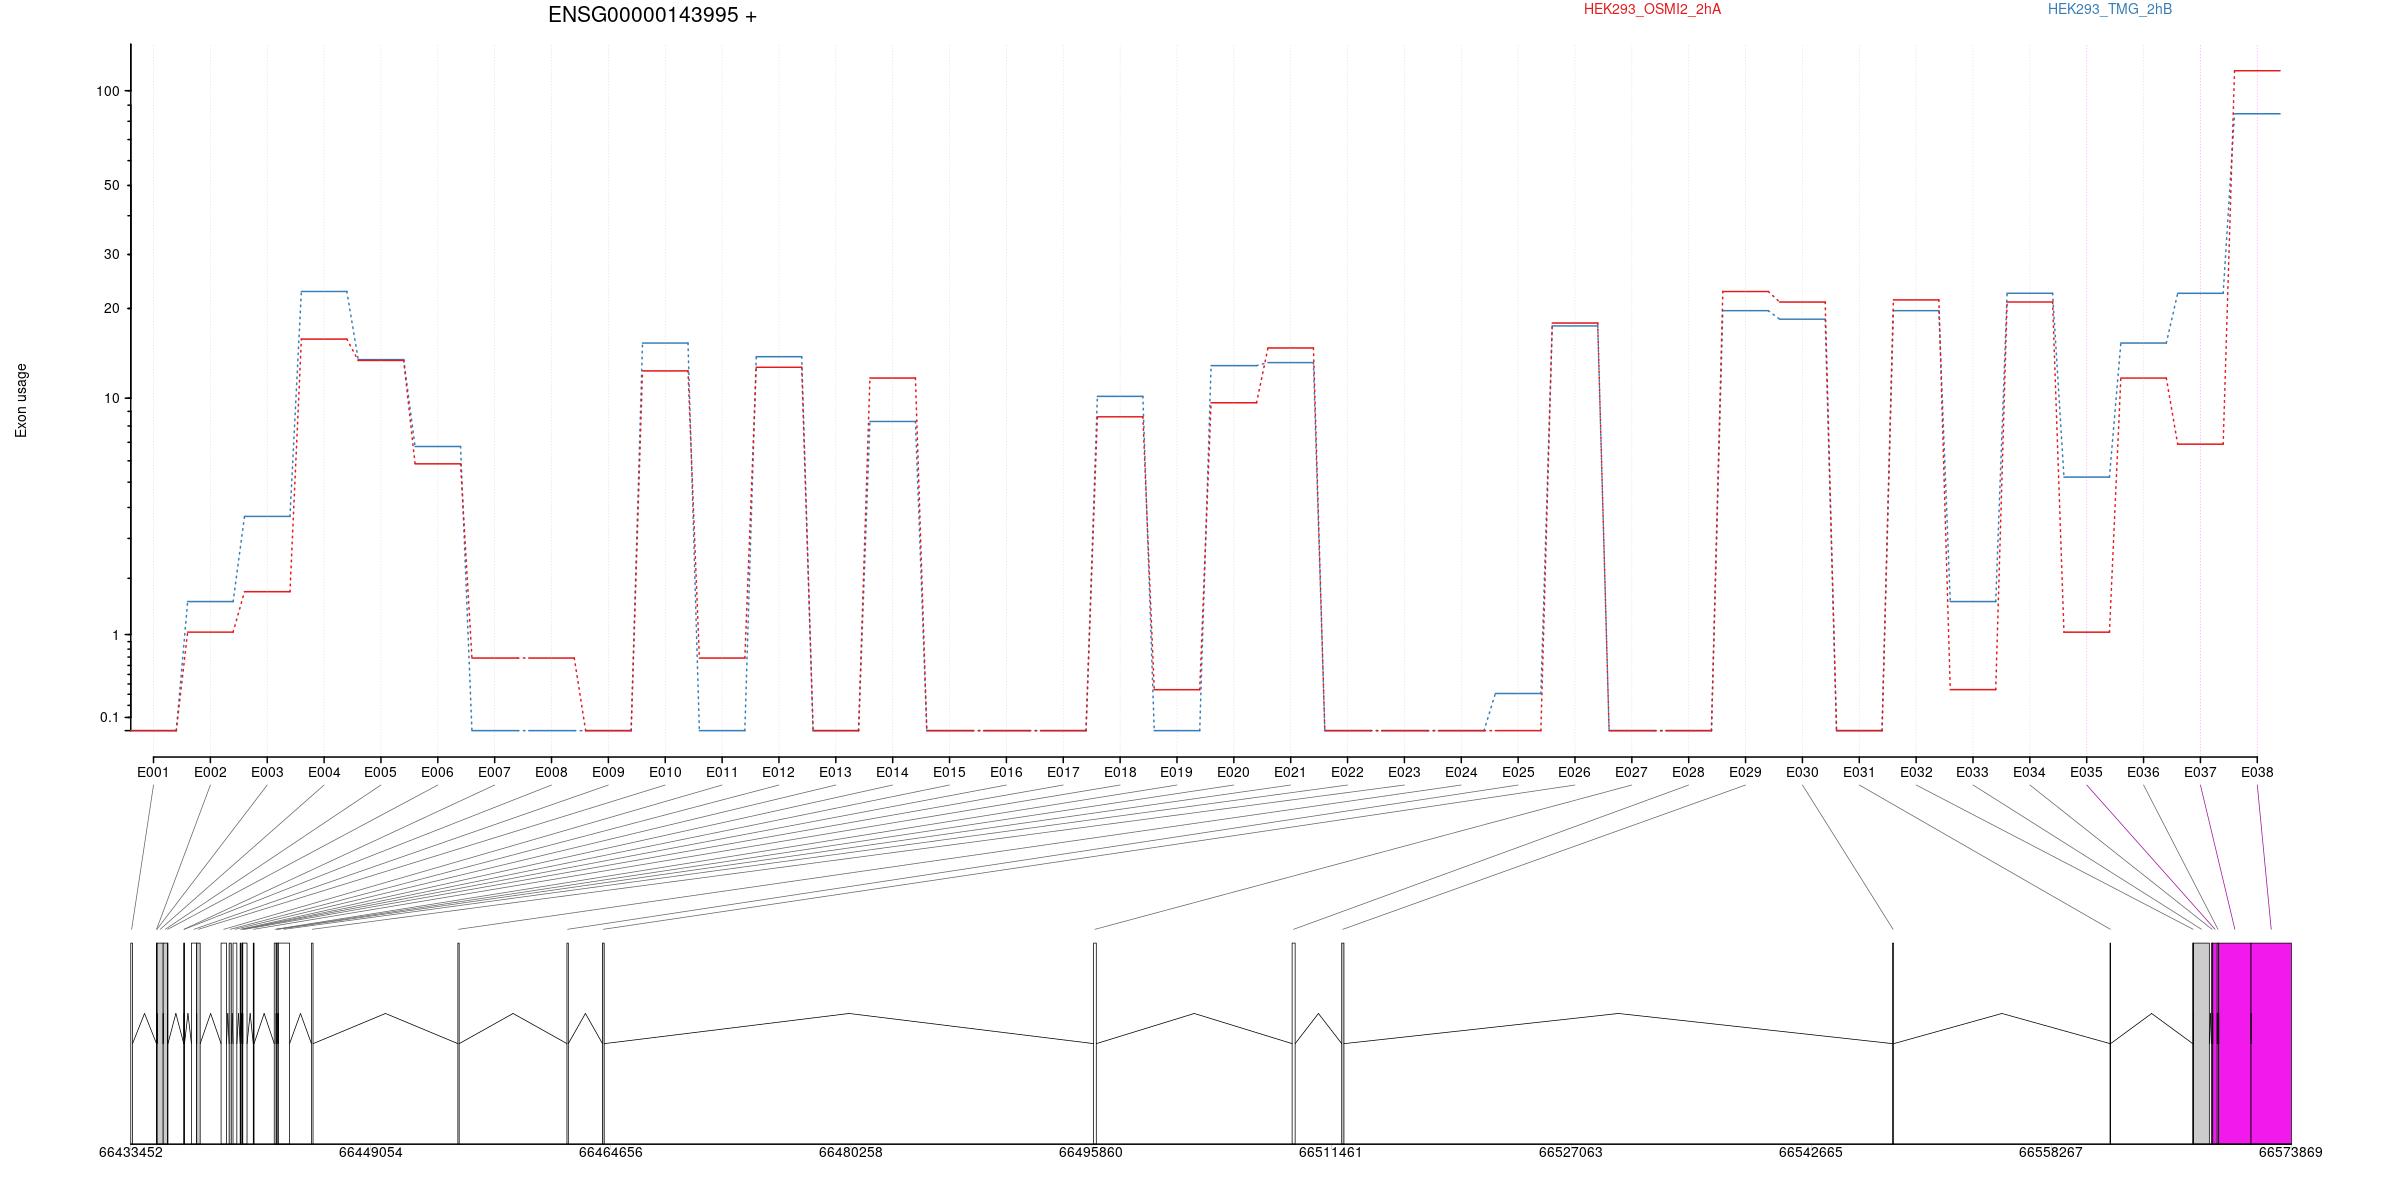
Task: Select exon label E005
Action: (x=380, y=772)
